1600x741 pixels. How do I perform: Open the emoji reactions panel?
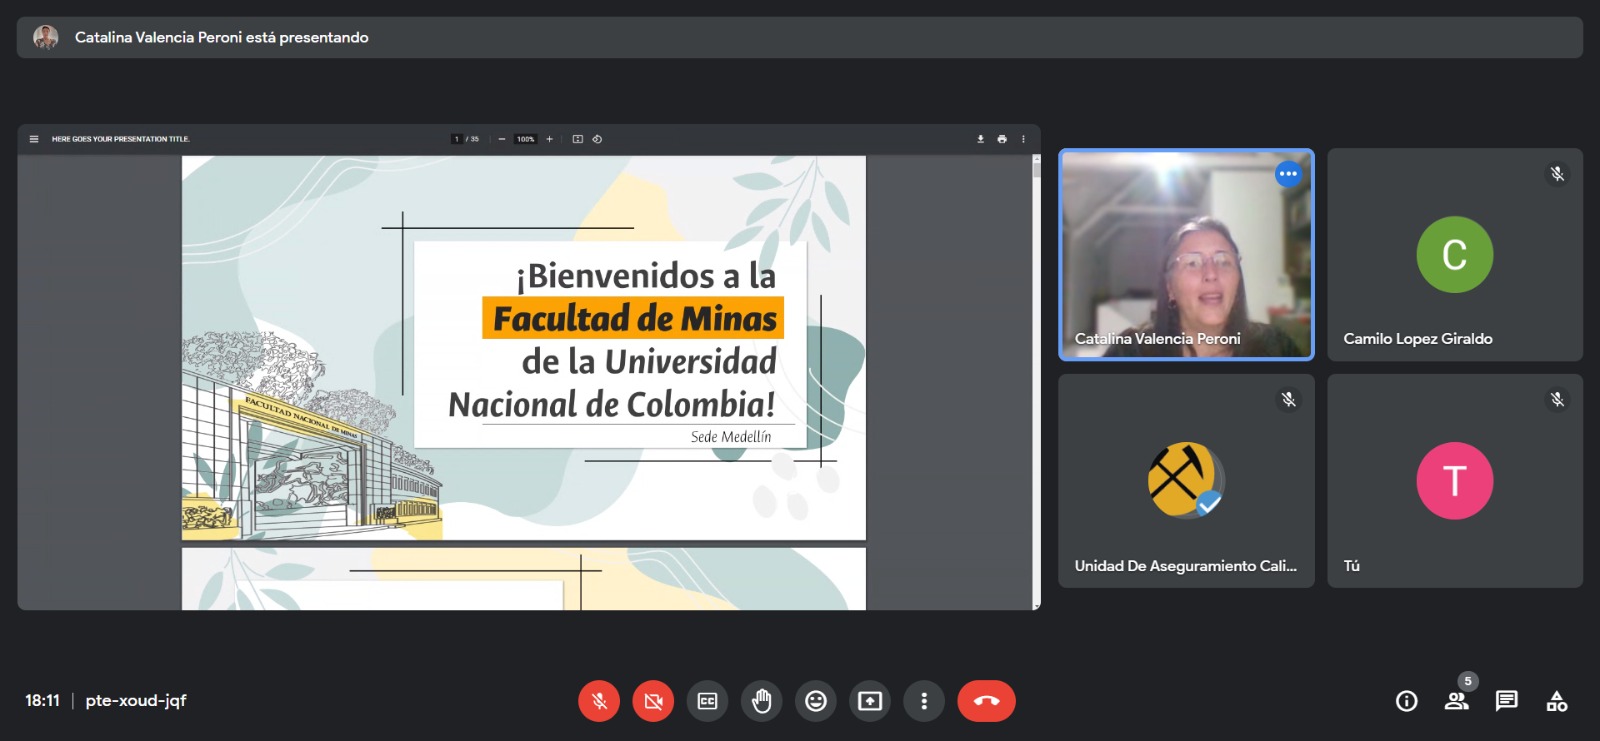pyautogui.click(x=816, y=701)
